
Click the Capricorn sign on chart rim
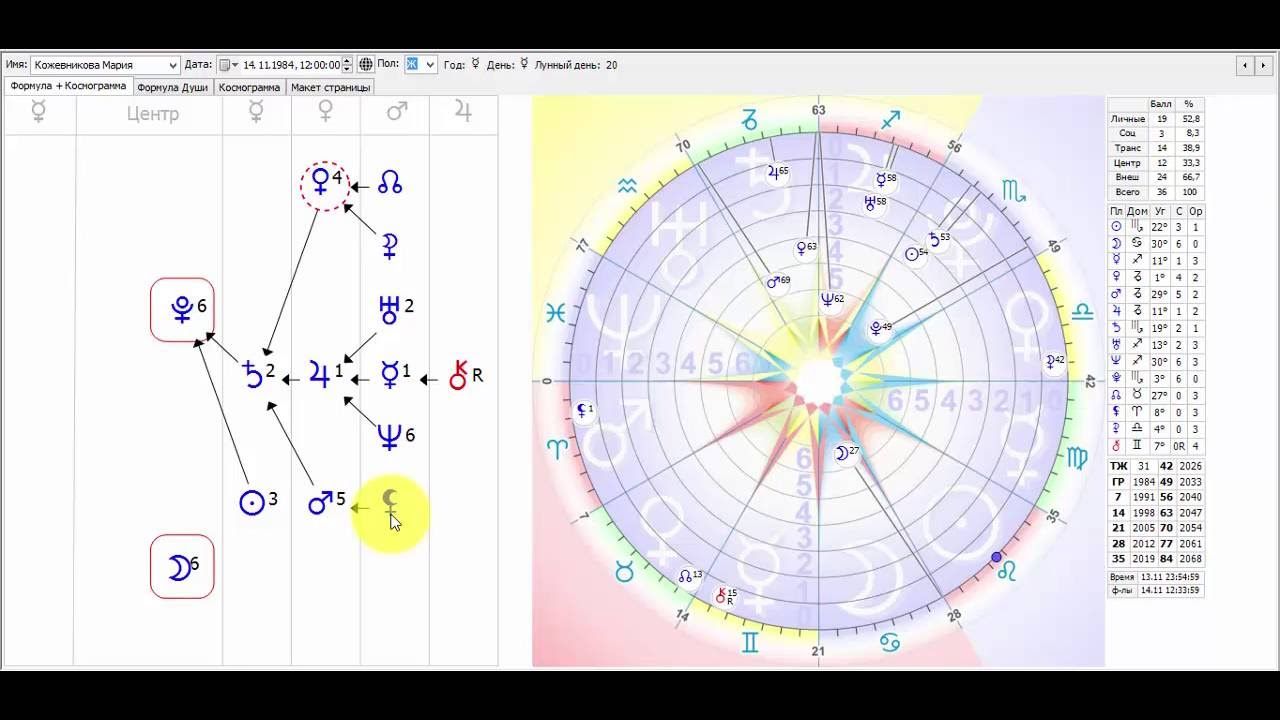click(x=749, y=121)
